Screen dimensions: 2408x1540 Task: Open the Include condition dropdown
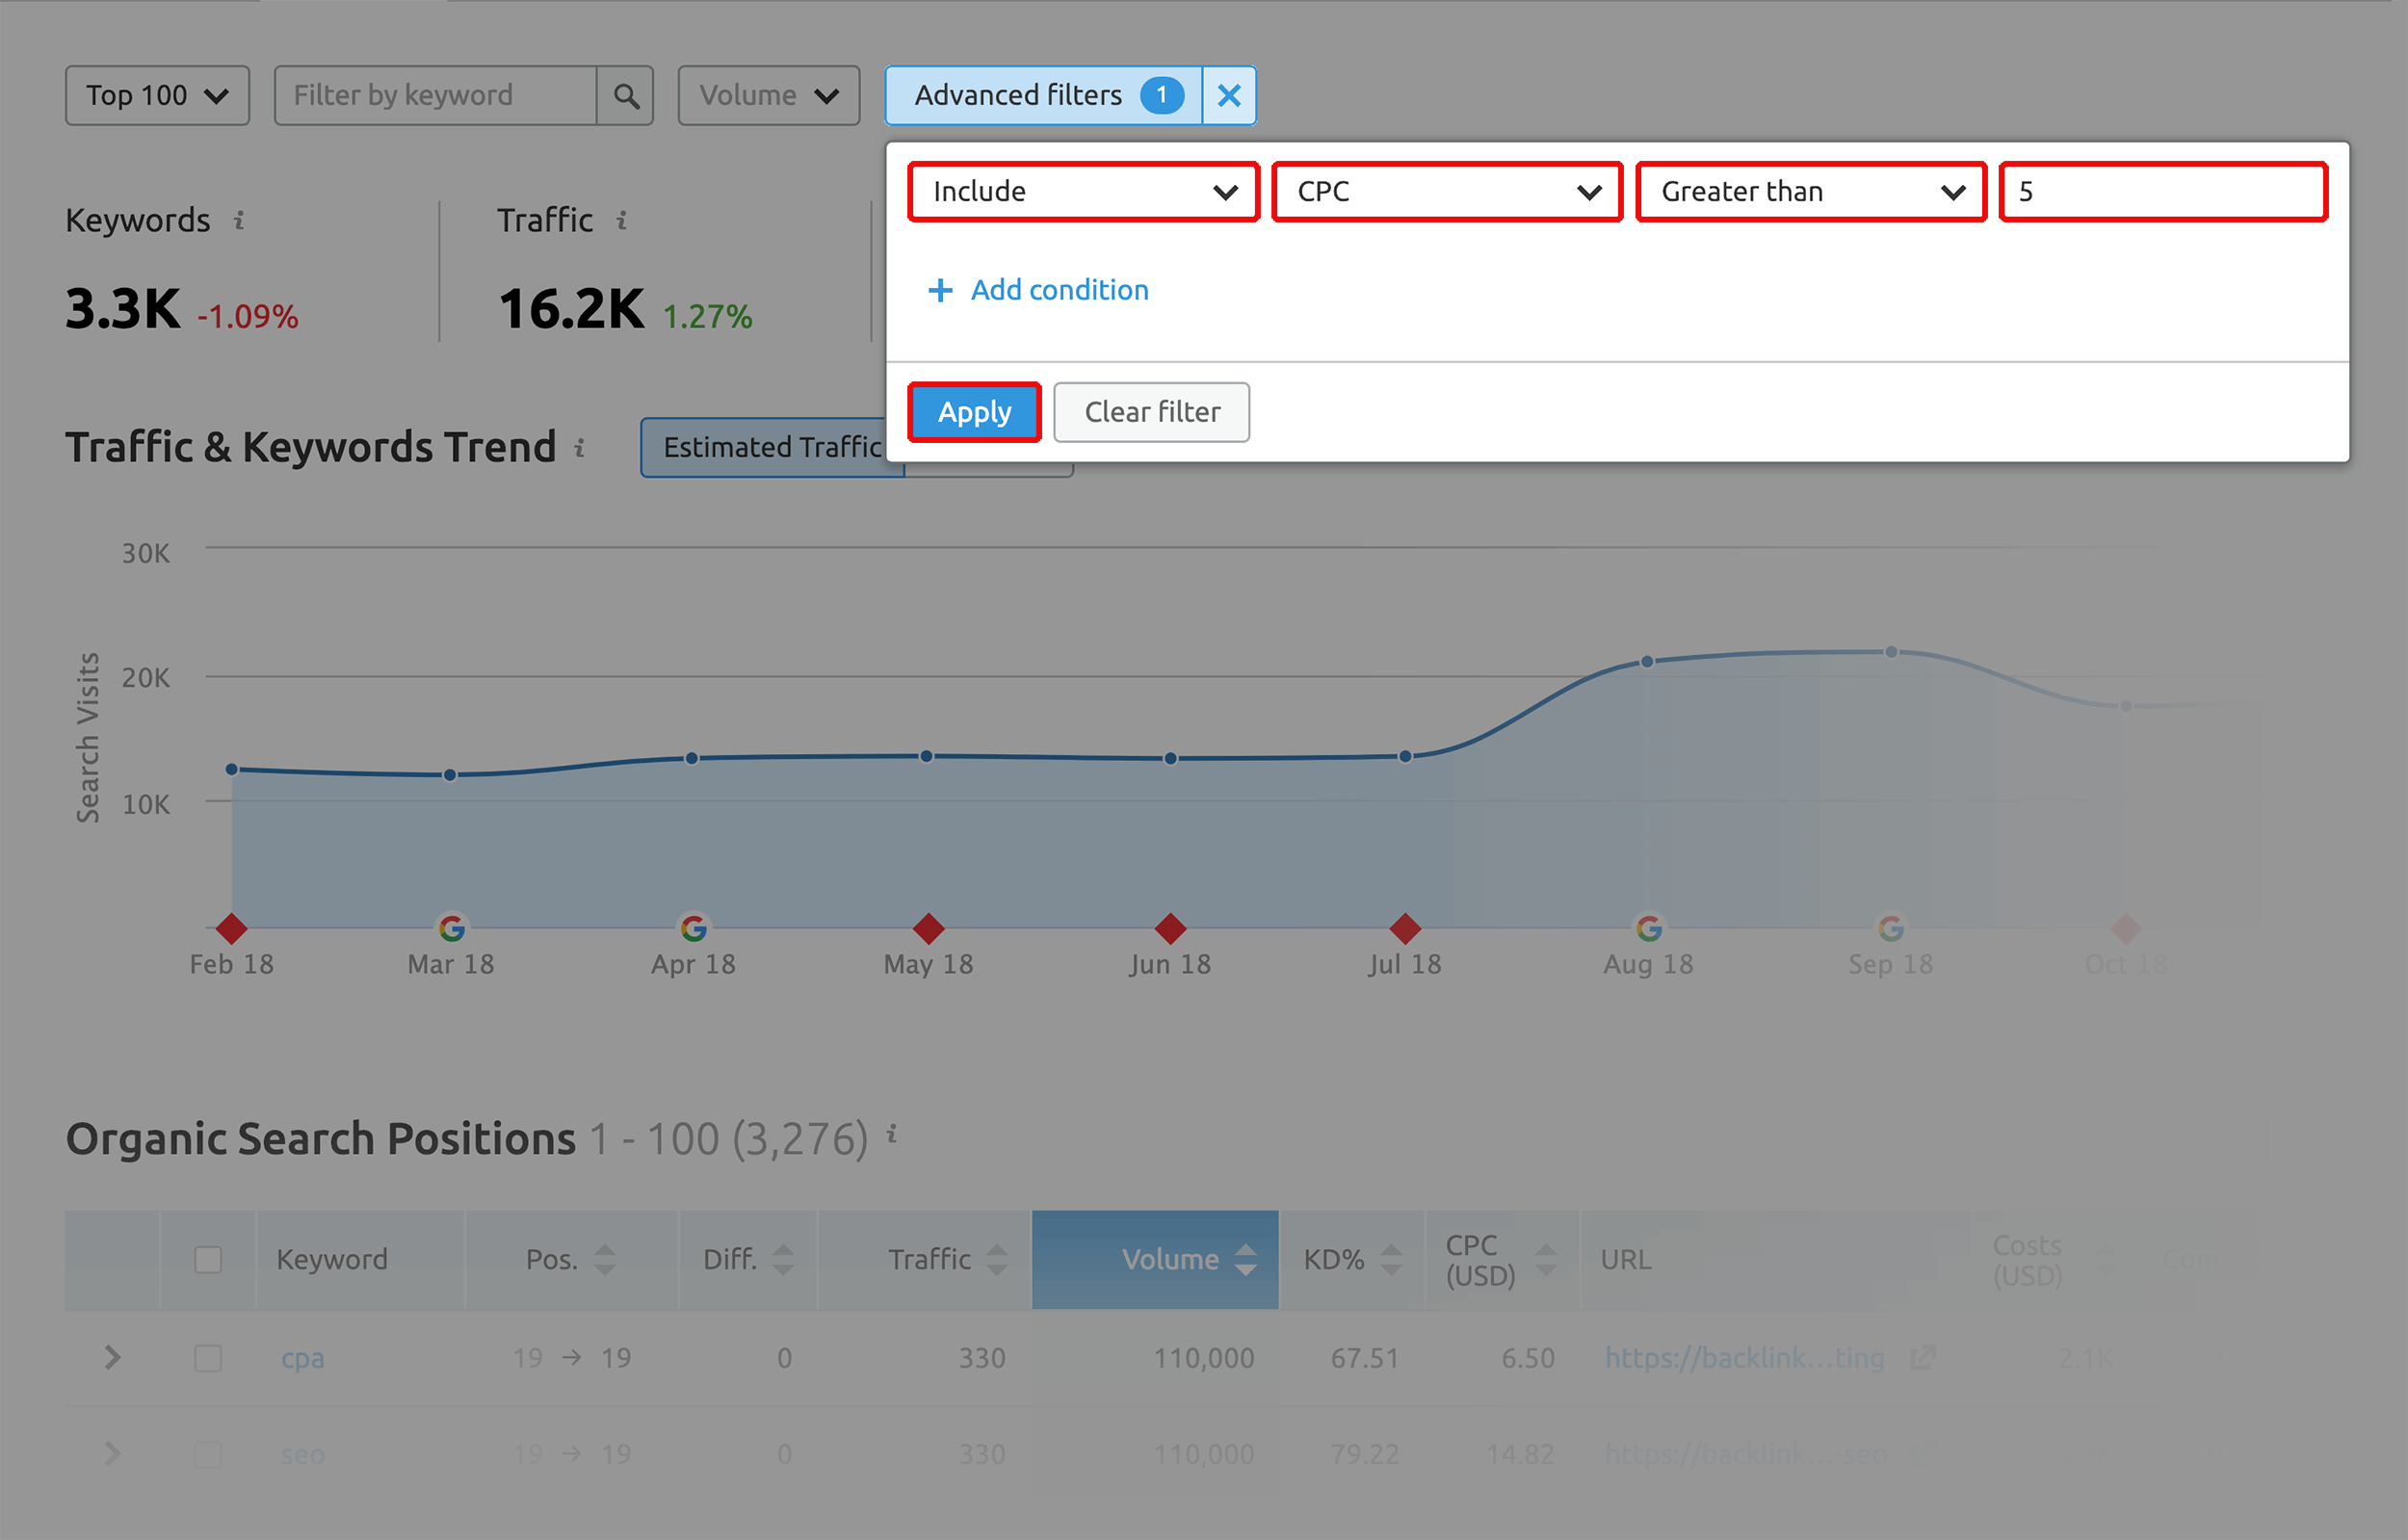coord(1085,190)
